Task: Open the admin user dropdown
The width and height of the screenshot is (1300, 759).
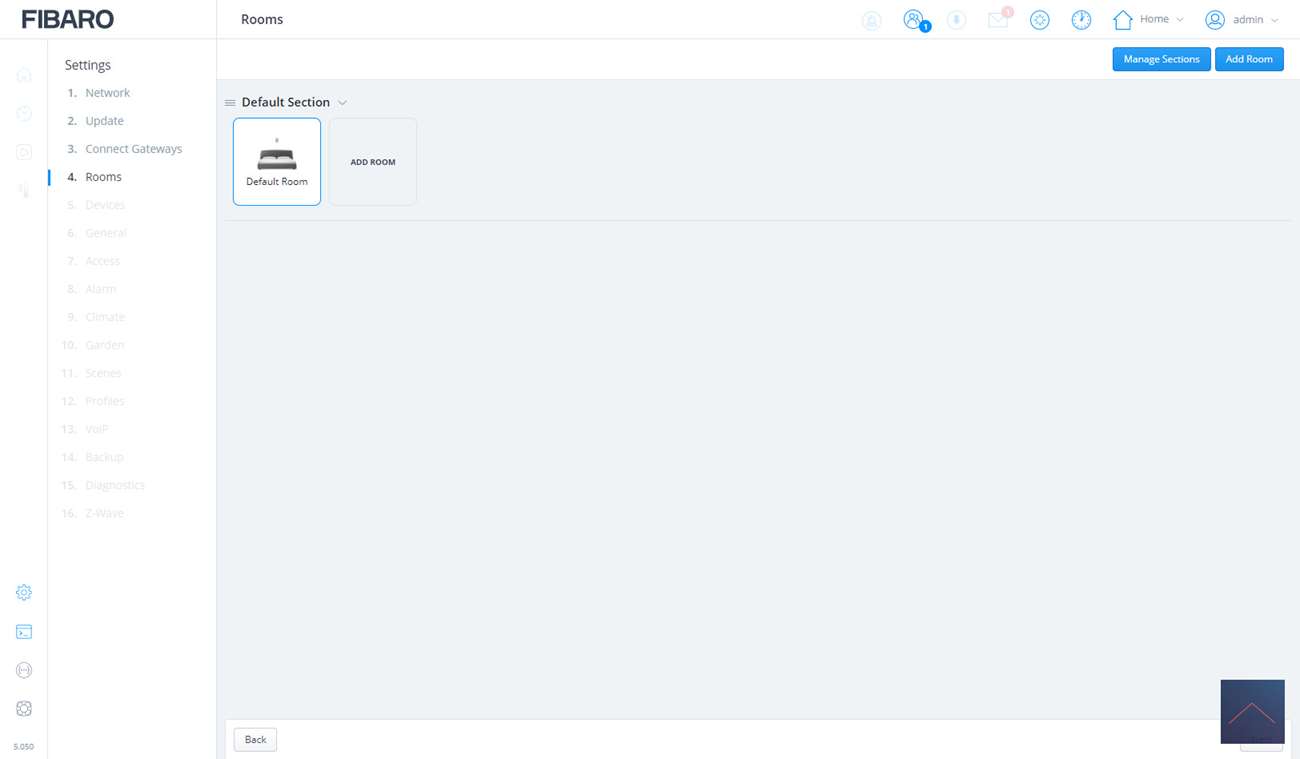Action: pos(1242,19)
